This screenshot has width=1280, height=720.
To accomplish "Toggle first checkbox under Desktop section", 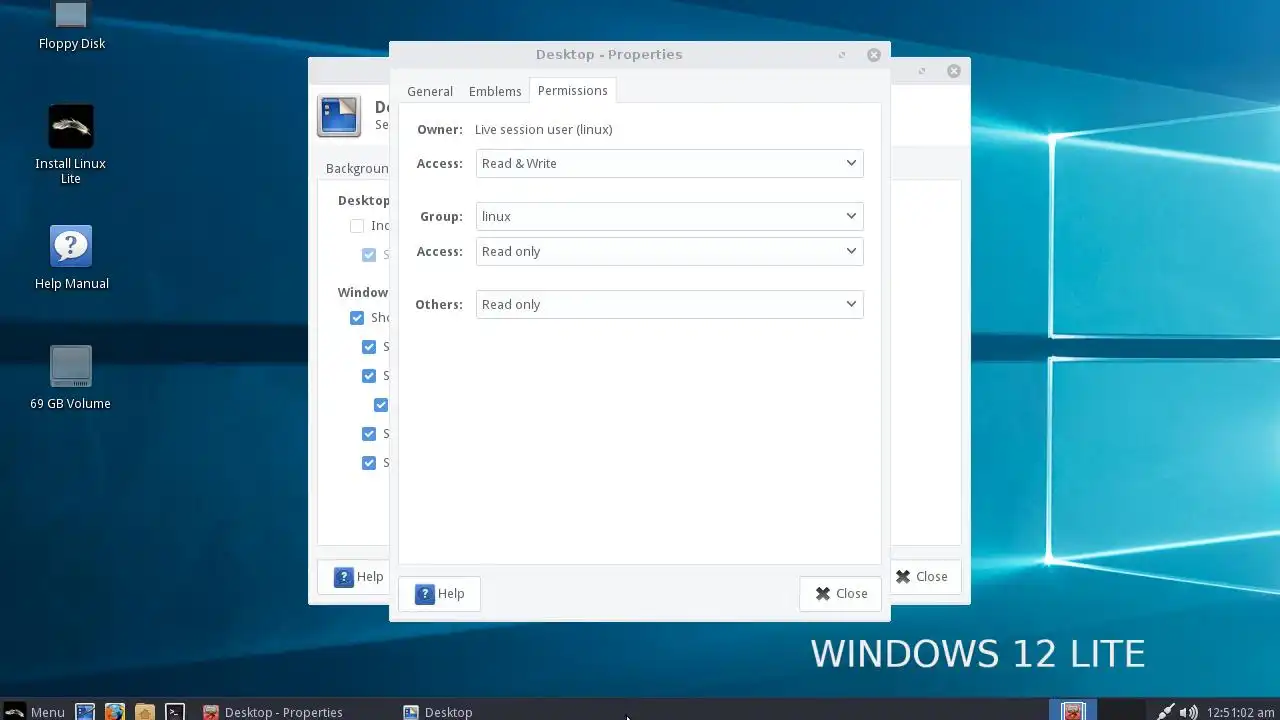I will (x=357, y=226).
